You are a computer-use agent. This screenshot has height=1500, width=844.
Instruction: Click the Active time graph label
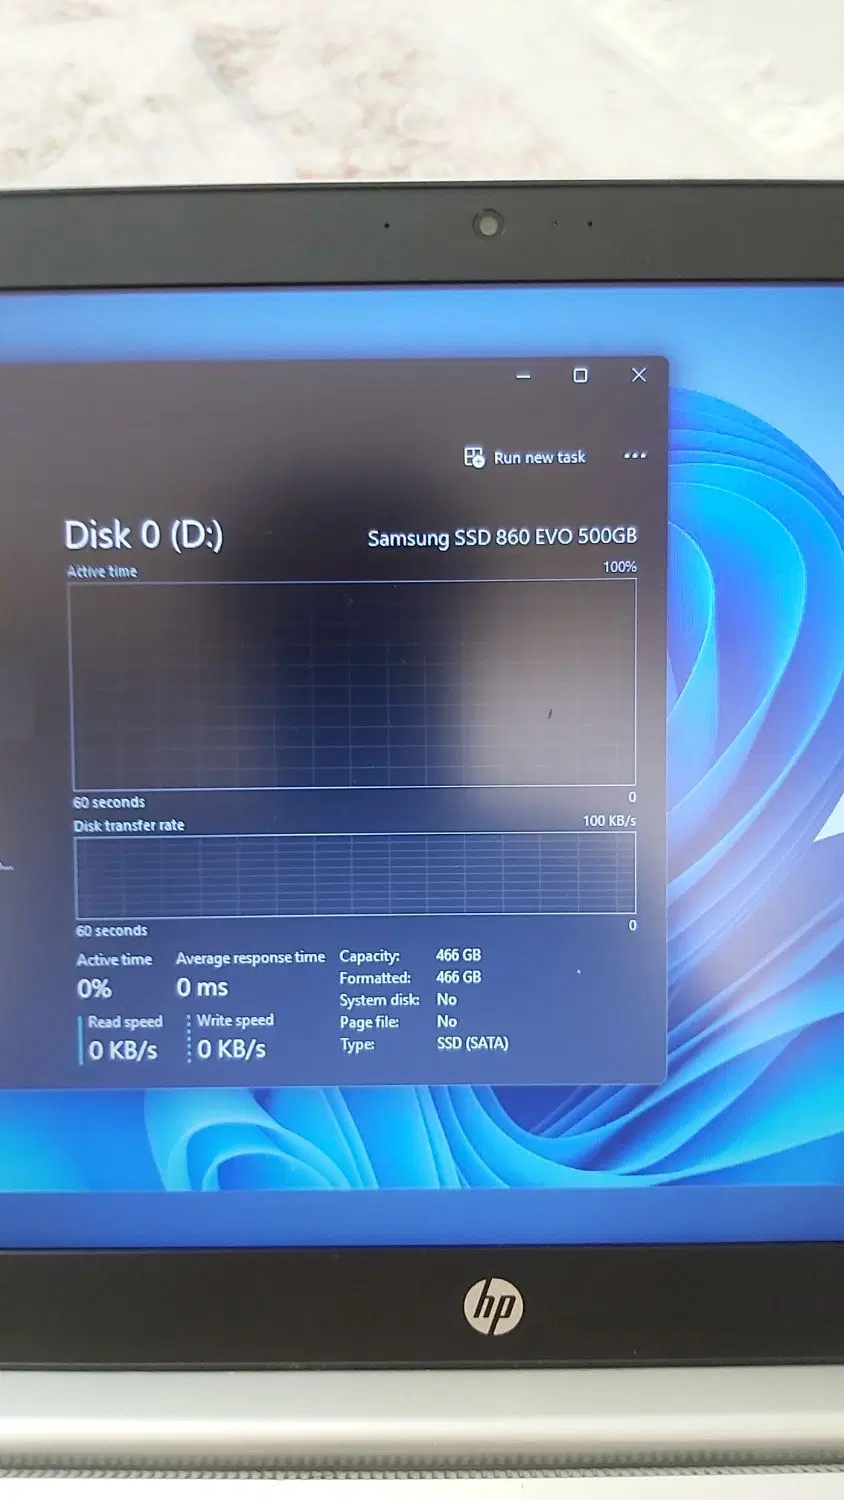[102, 571]
